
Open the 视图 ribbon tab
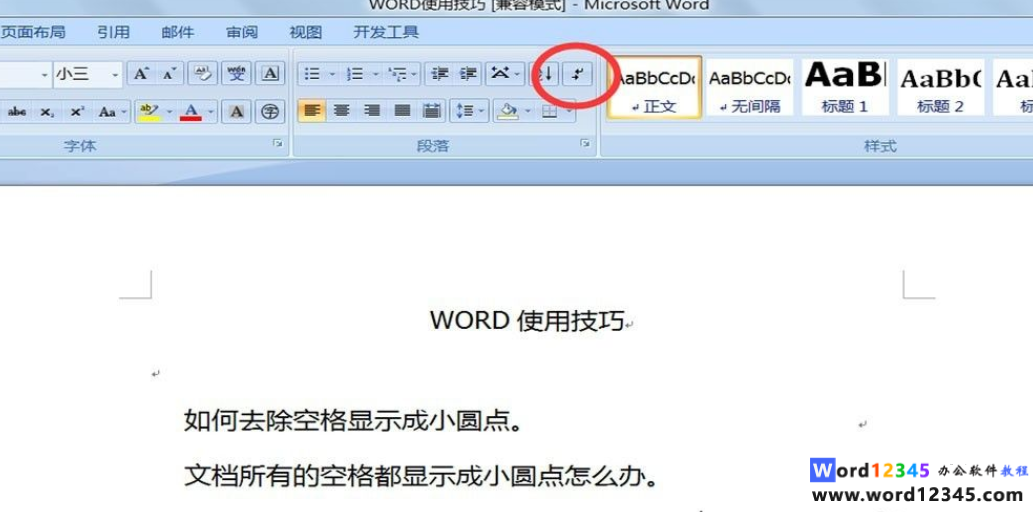click(306, 32)
